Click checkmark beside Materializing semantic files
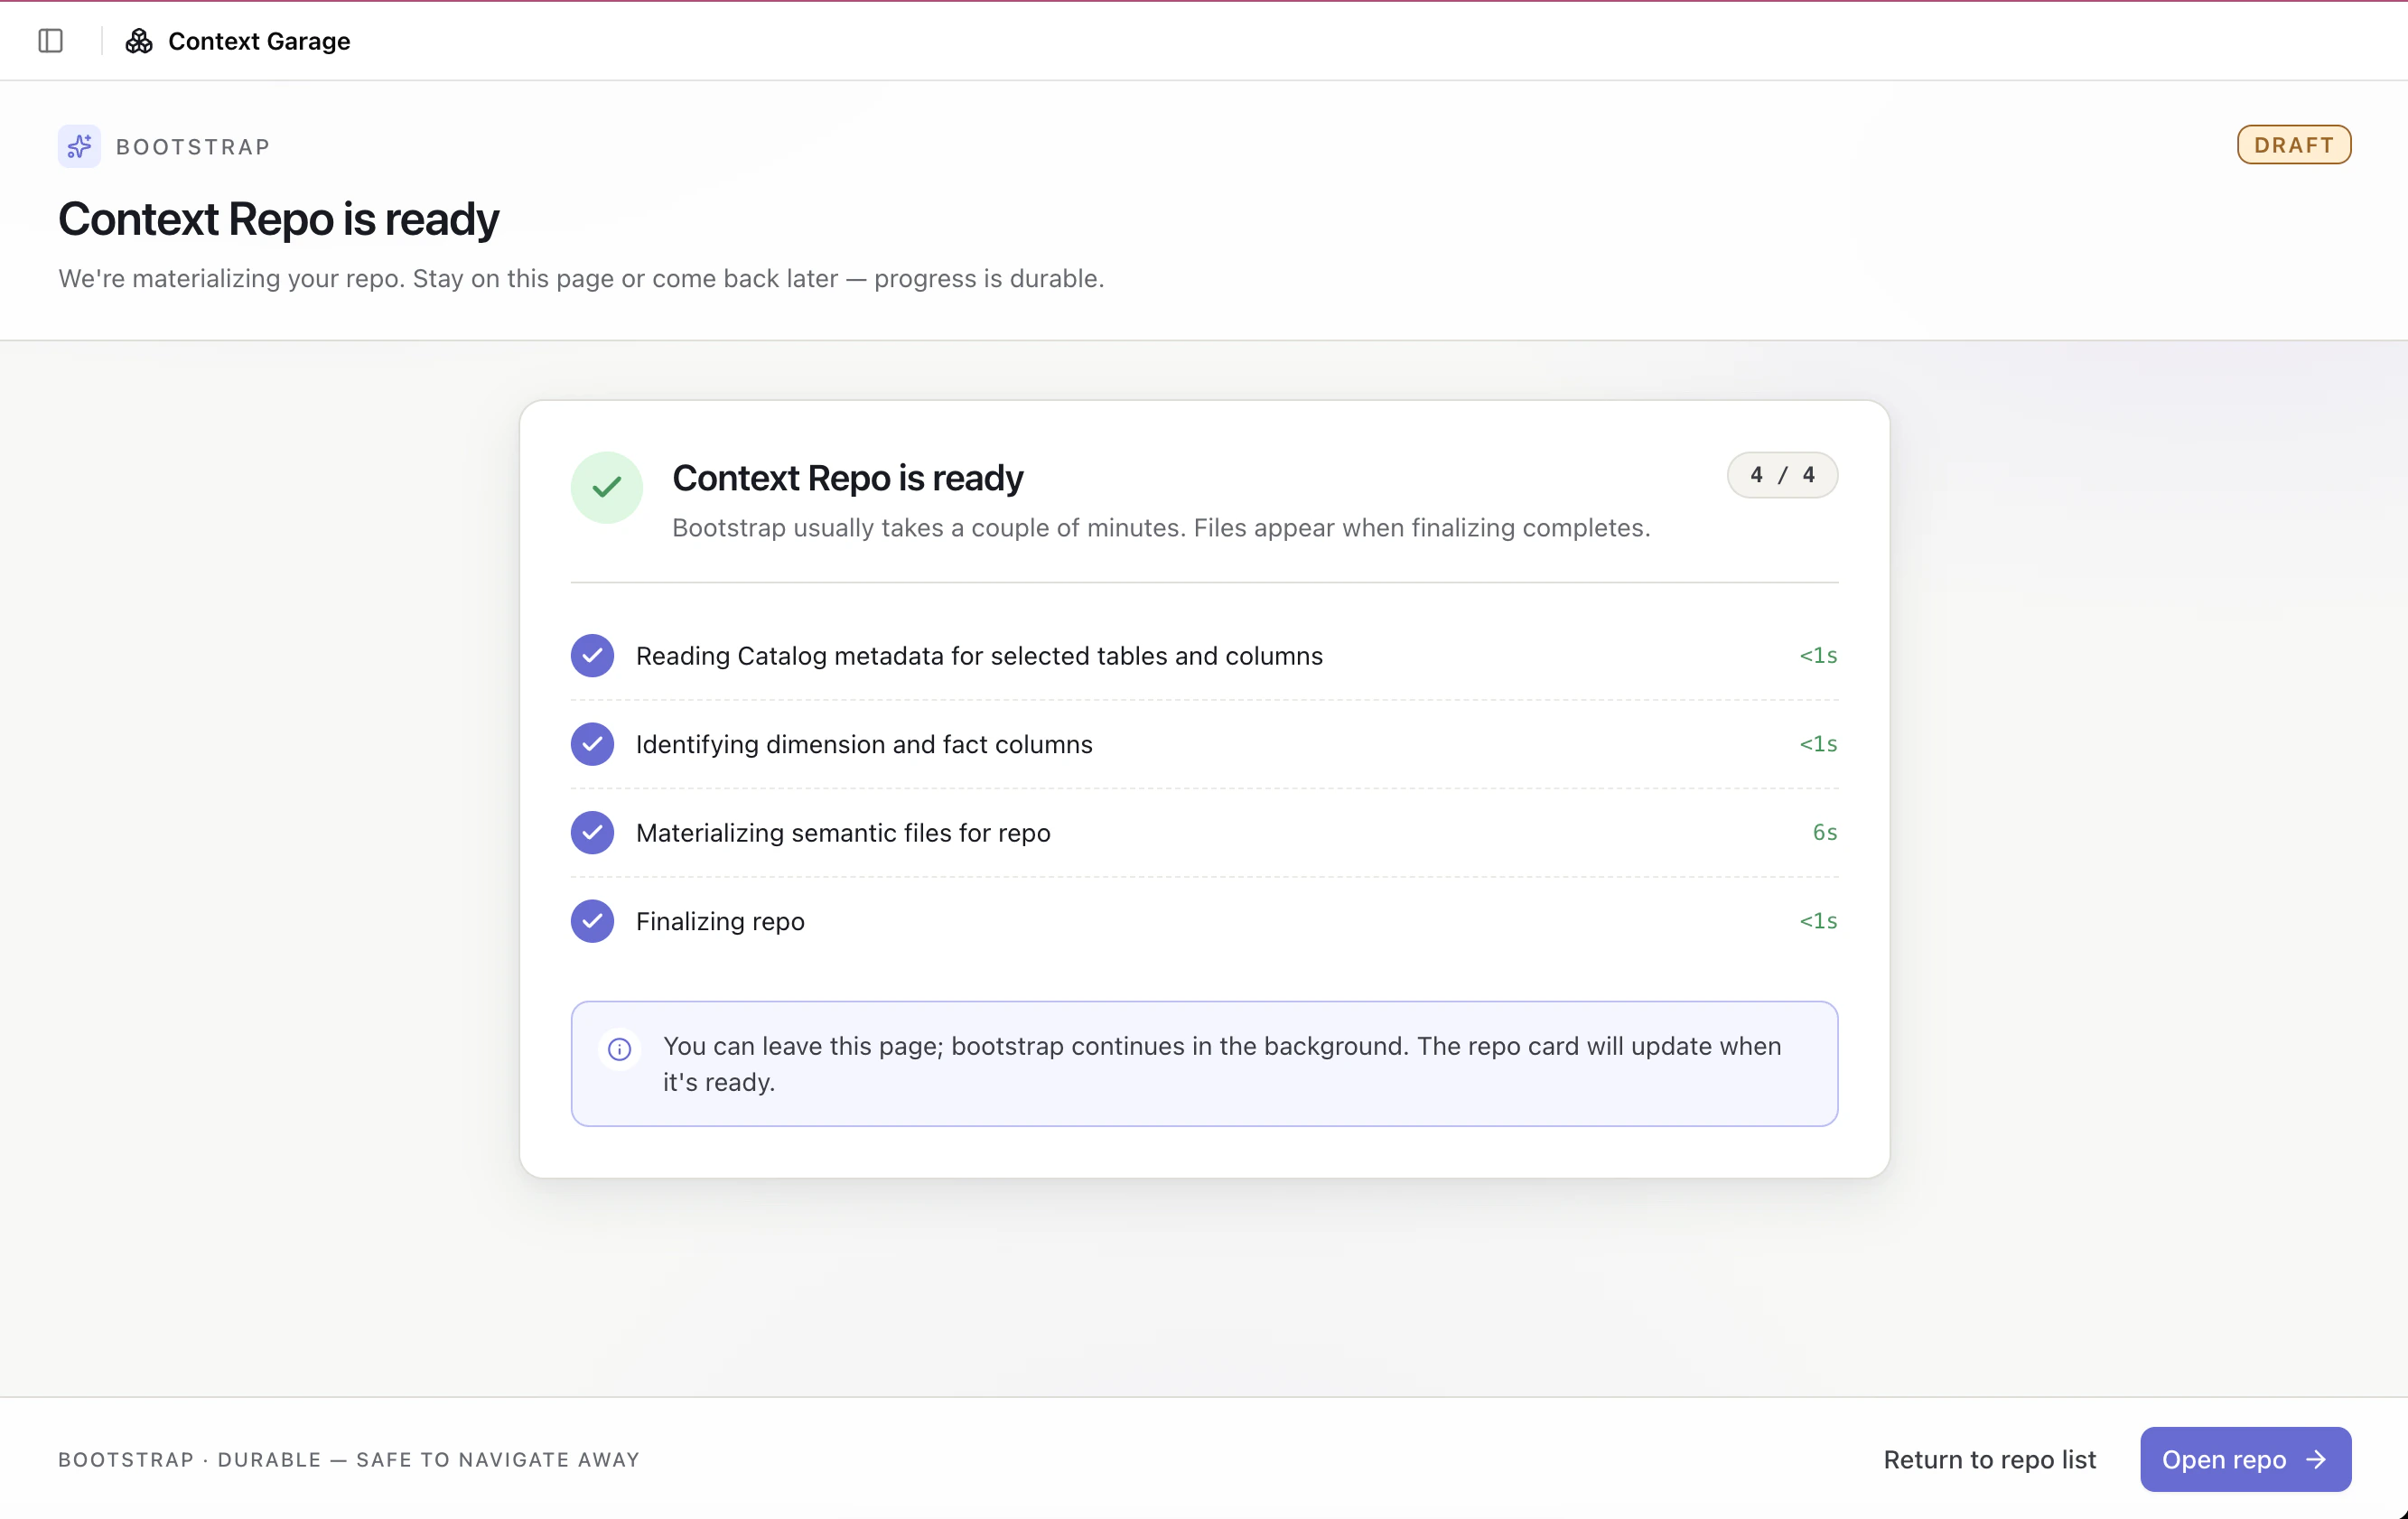Screen dimensions: 2408x1519 point(593,833)
